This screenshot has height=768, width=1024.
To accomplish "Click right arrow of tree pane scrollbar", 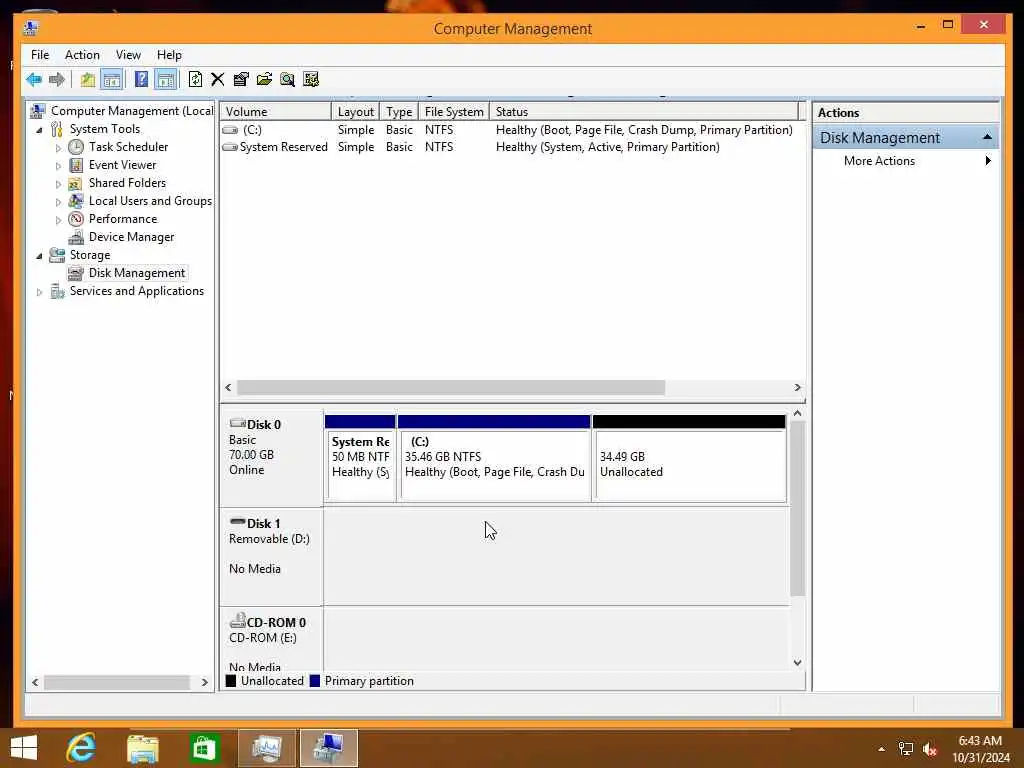I will point(204,682).
